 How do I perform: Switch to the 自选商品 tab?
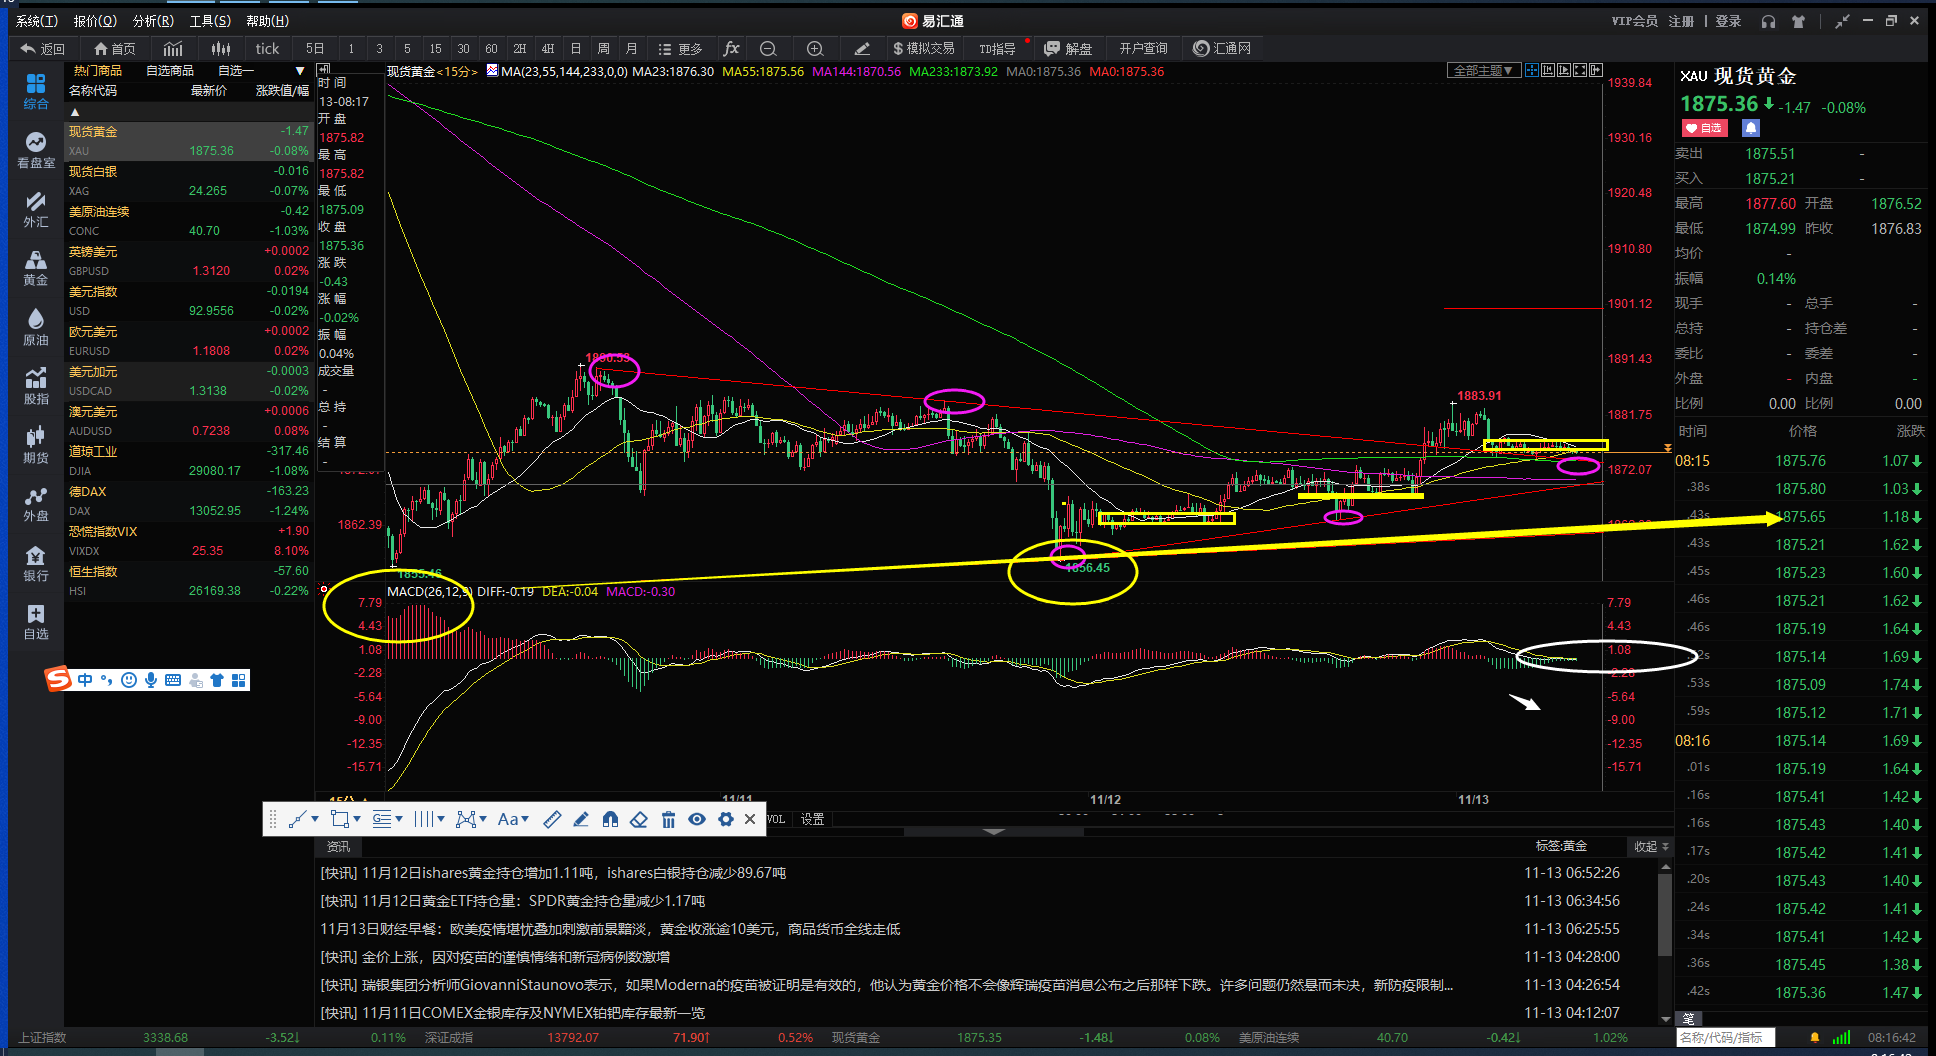(x=170, y=71)
